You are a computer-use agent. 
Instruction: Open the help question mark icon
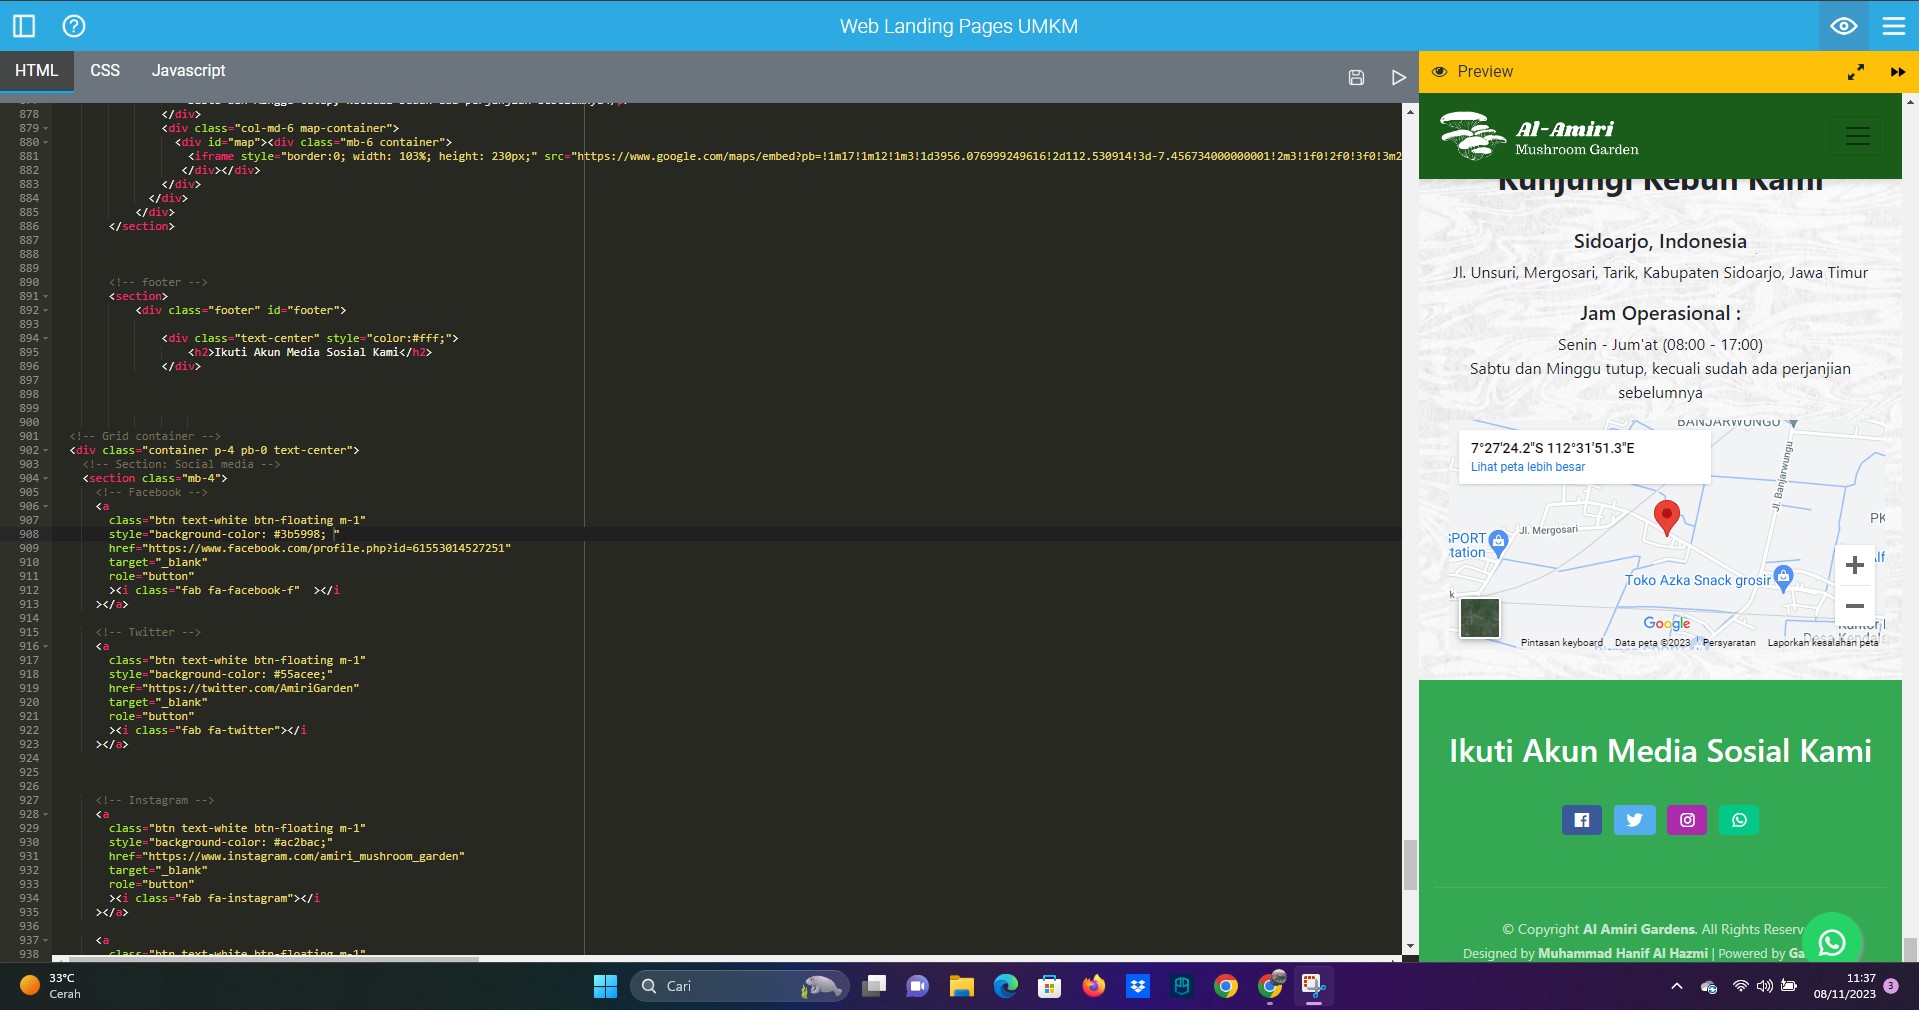coord(74,26)
